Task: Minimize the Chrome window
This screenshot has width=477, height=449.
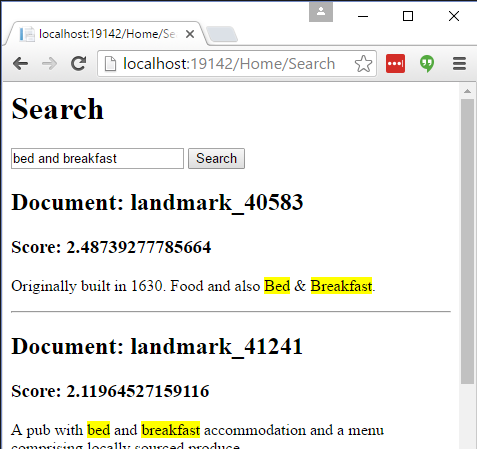Action: coord(363,16)
